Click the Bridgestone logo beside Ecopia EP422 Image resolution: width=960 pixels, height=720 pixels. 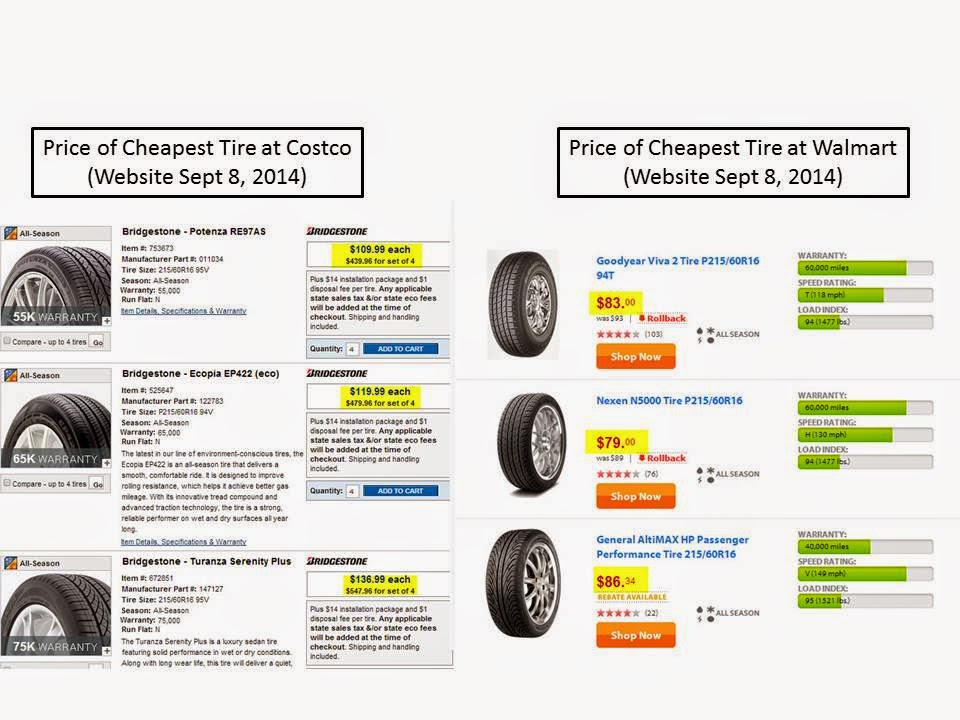337,373
